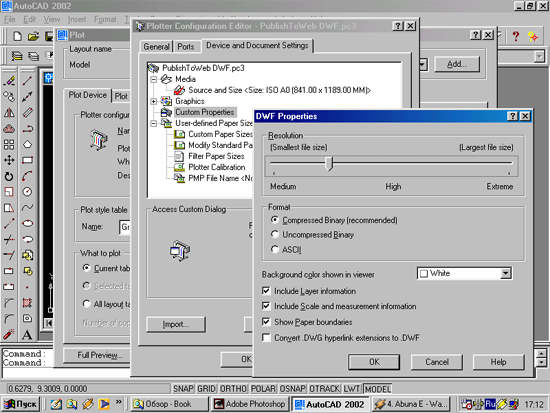Select the Move tool
550x413 pixels.
[9, 160]
